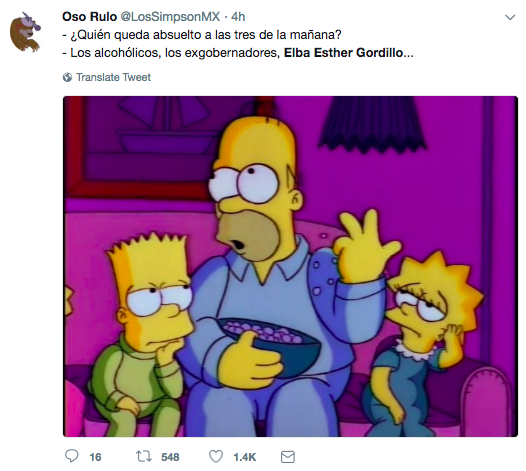Retweet this tweet via arrows icon
Screen dimensions: 526x471
tap(144, 457)
